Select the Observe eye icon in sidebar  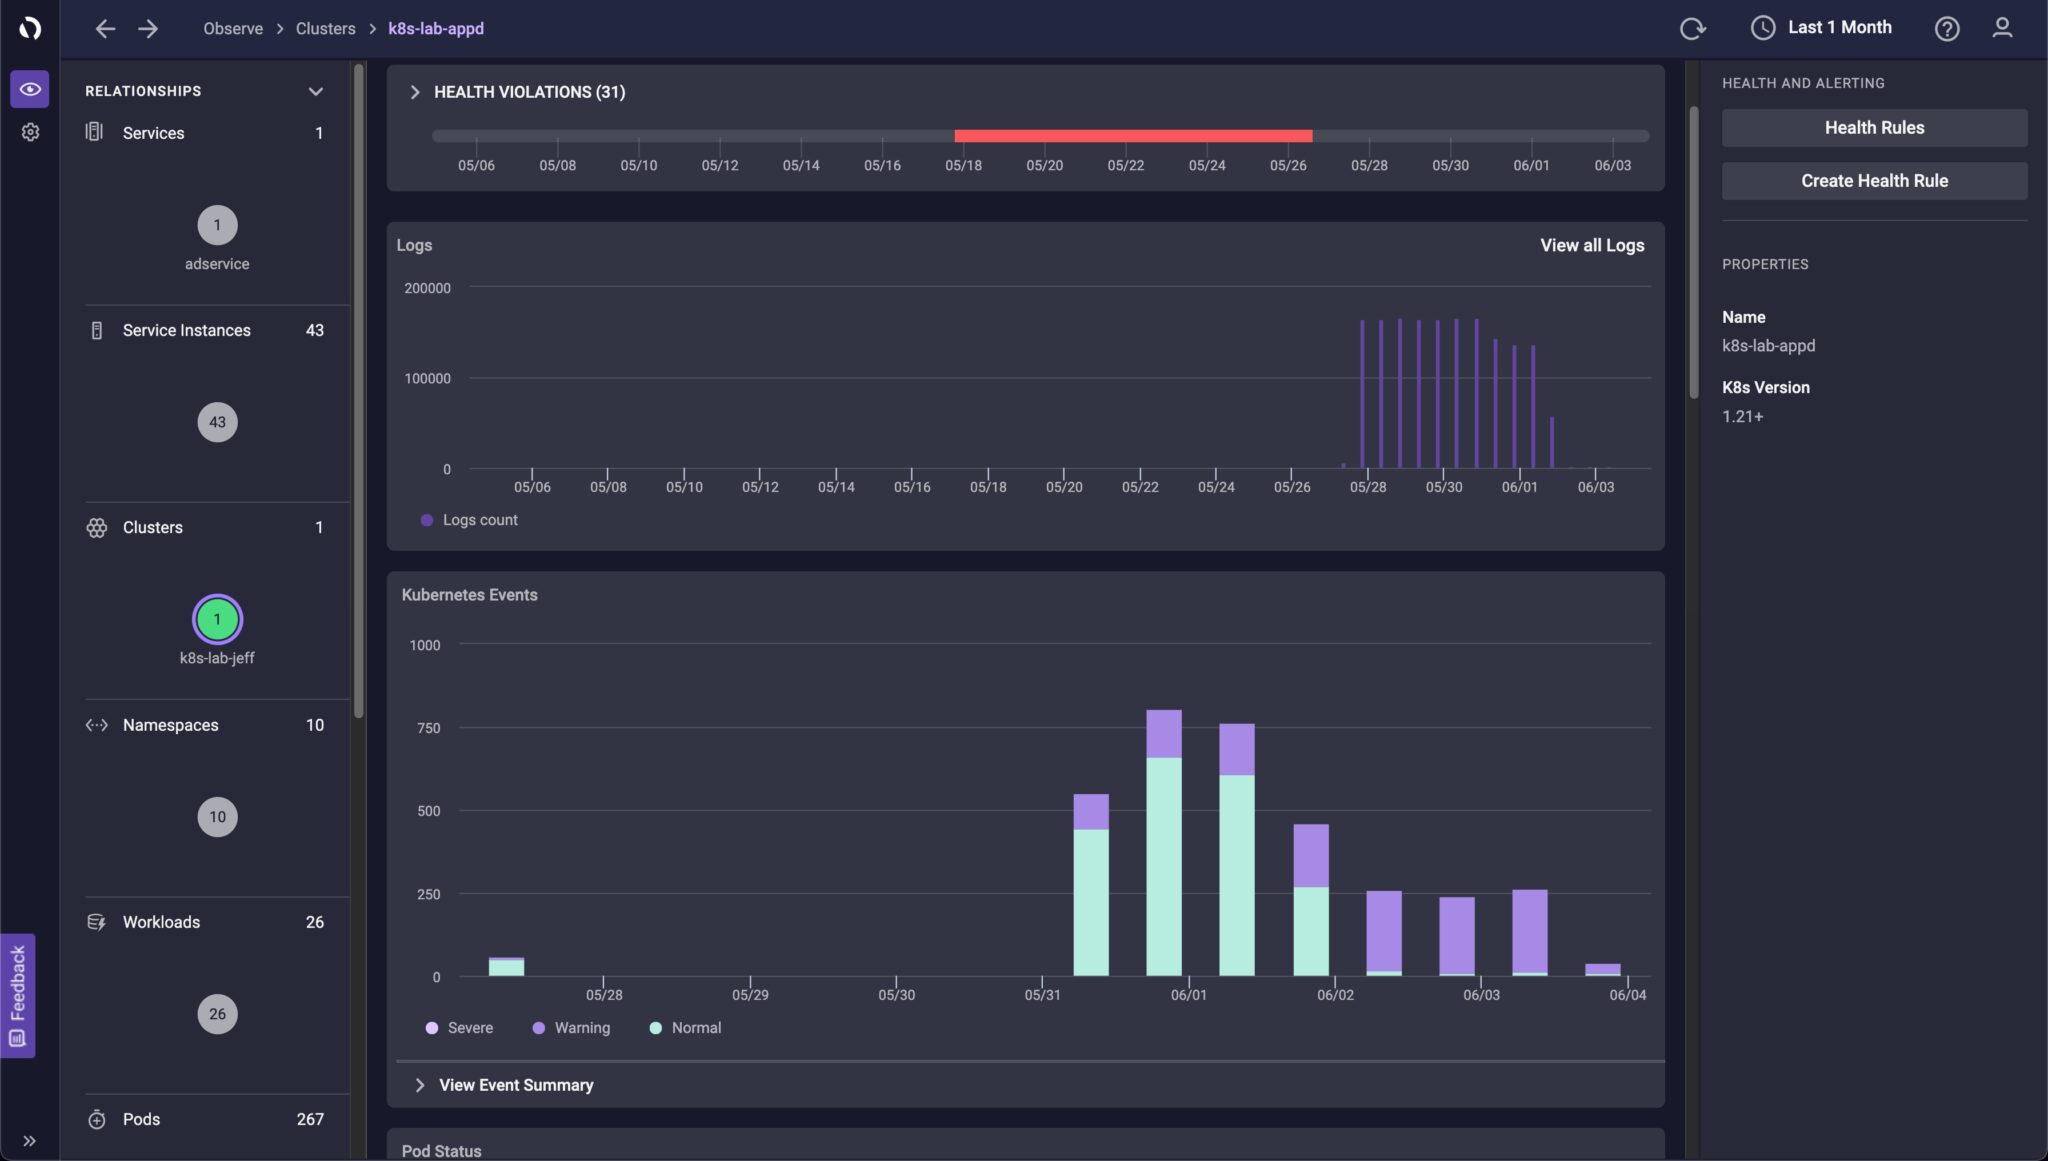coord(29,89)
